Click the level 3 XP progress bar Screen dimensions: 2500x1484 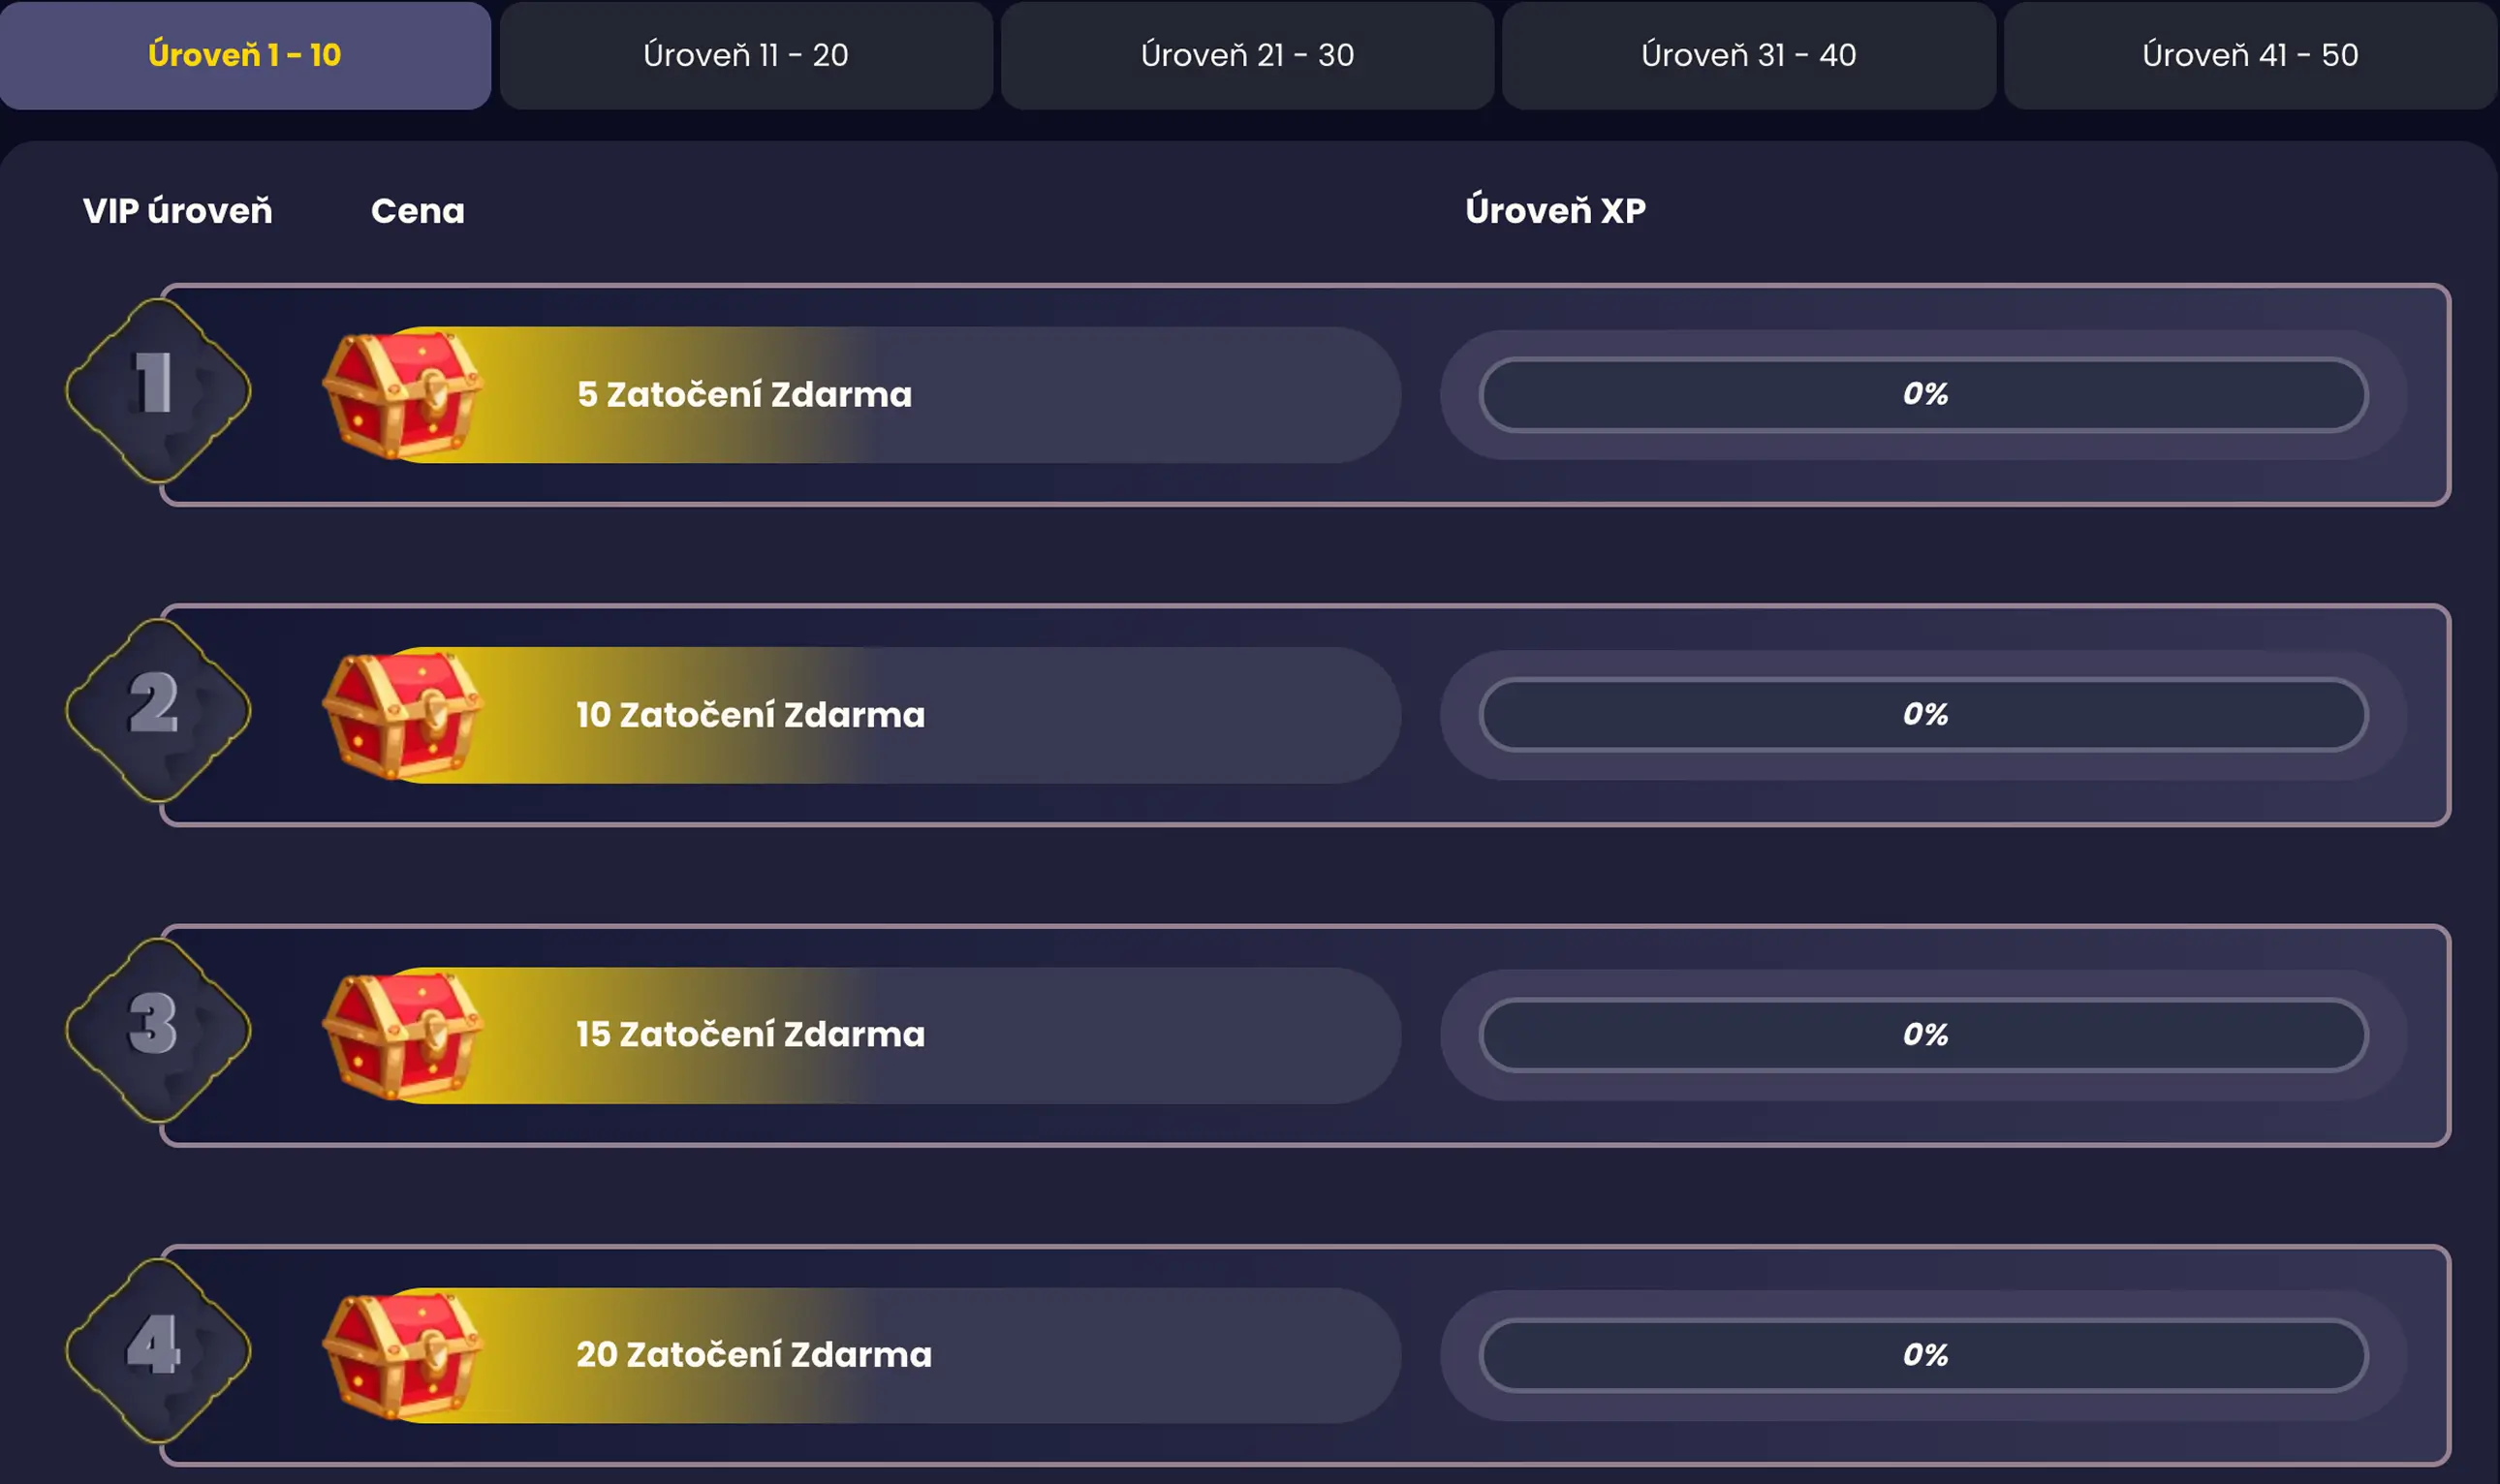1923,1034
